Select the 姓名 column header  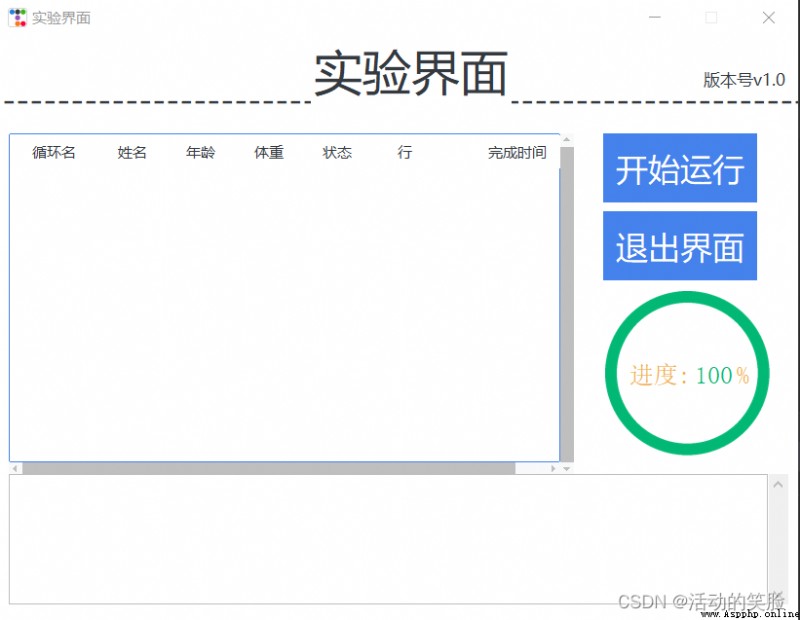[x=132, y=152]
